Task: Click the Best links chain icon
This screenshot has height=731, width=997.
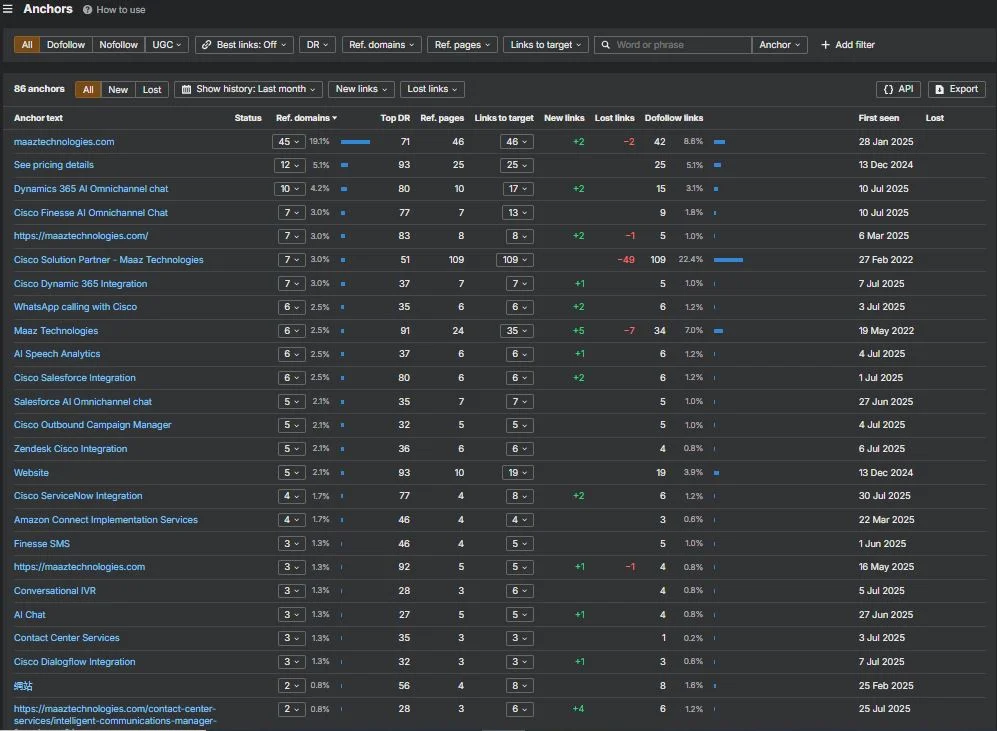Action: click(x=207, y=44)
